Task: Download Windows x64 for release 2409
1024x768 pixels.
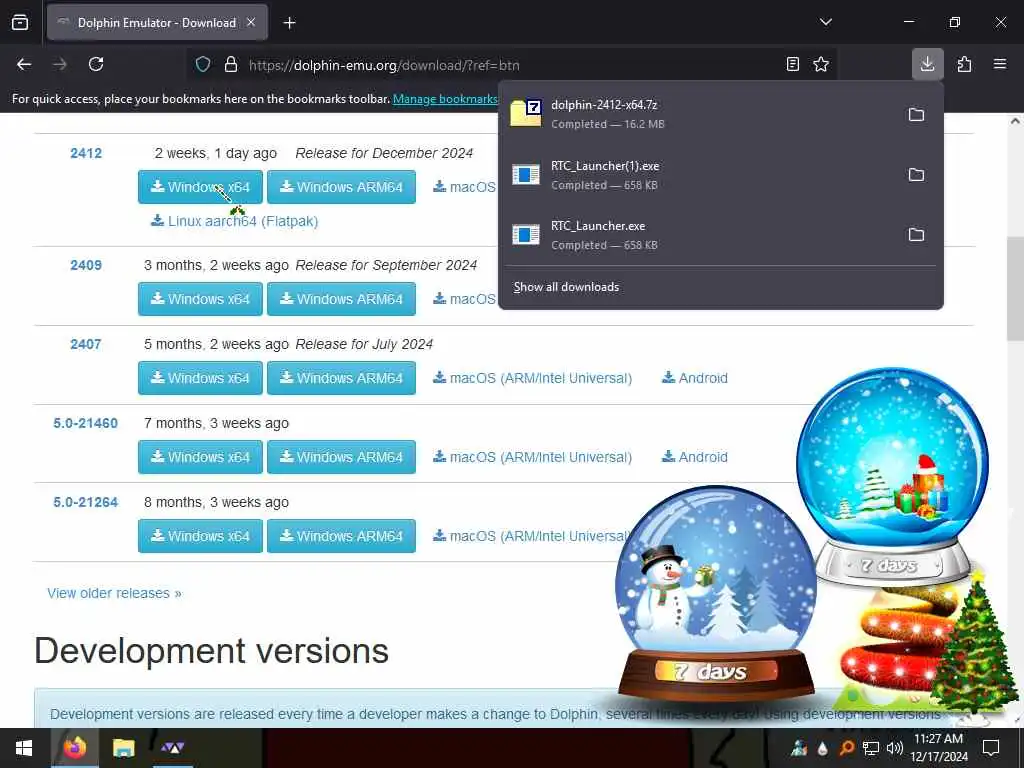Action: click(200, 299)
